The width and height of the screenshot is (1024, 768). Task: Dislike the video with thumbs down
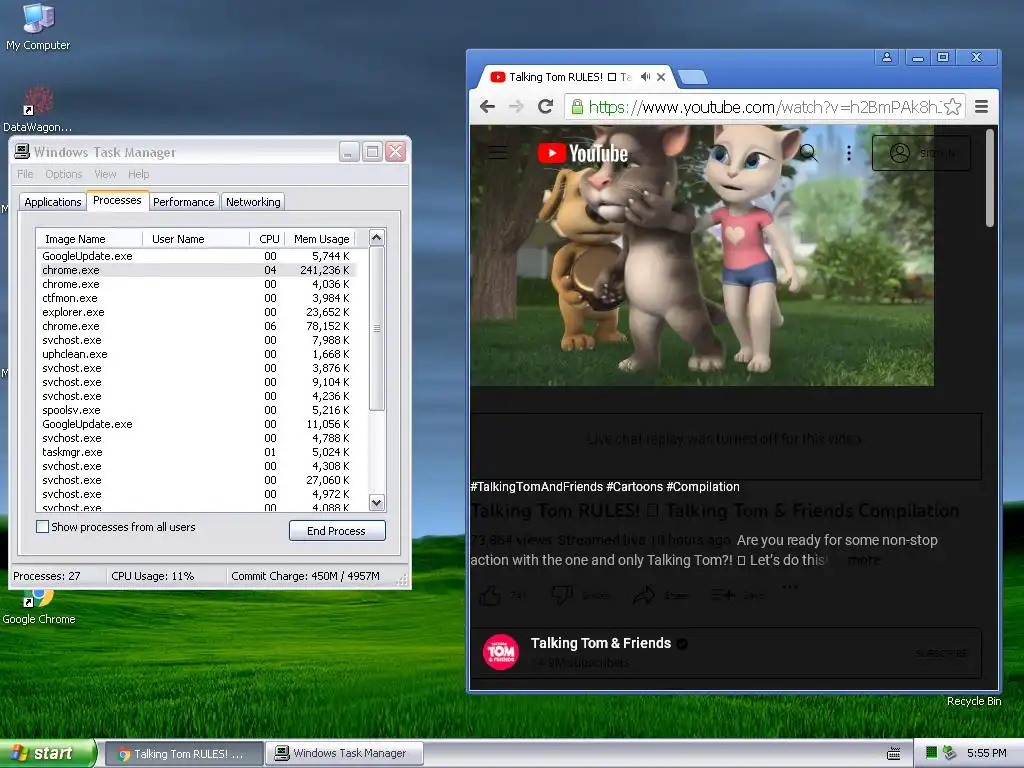pyautogui.click(x=563, y=595)
